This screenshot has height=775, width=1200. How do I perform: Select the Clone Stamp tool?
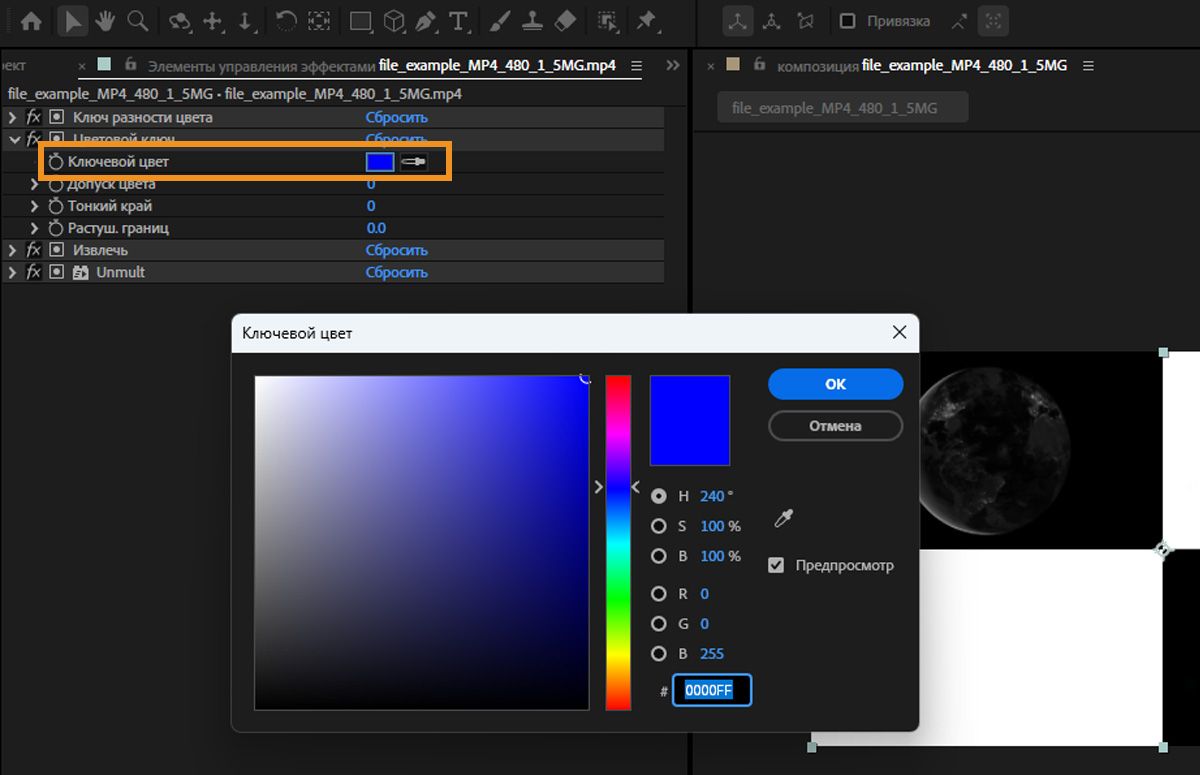pos(533,20)
